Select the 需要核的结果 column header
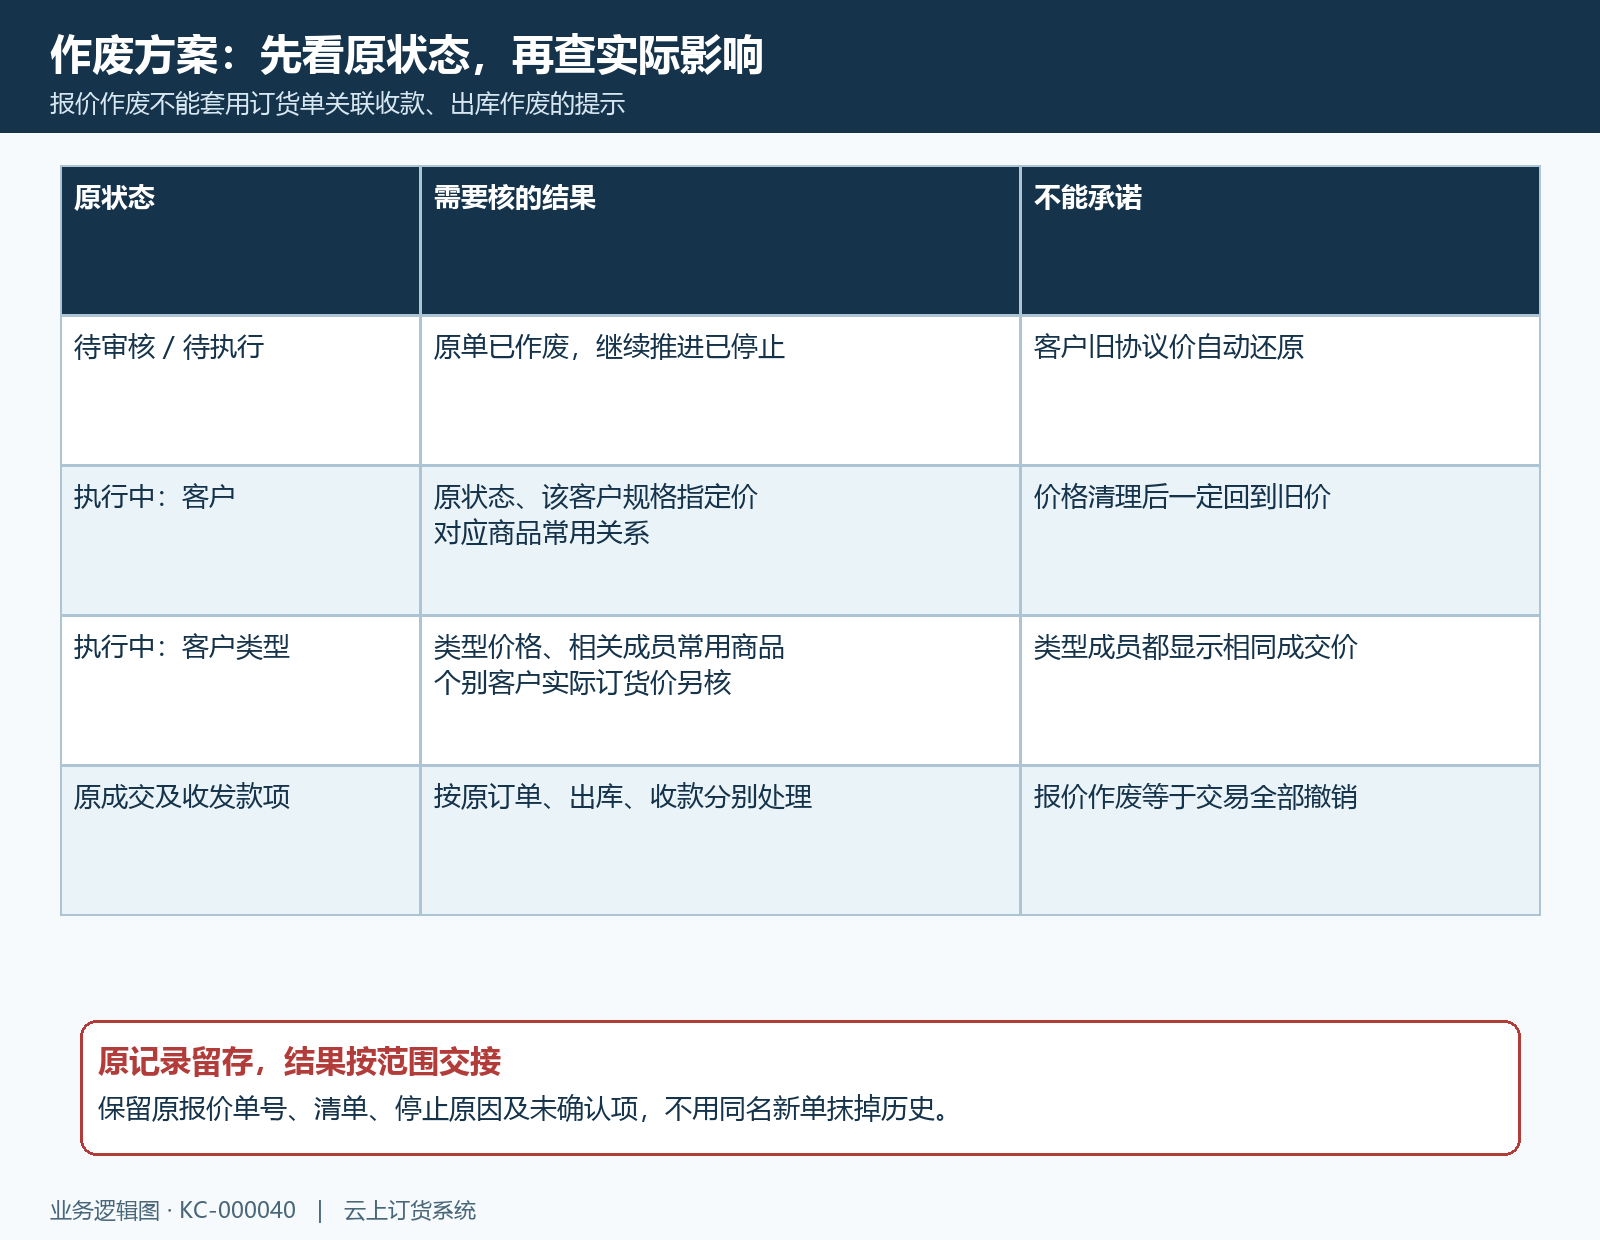 (720, 241)
